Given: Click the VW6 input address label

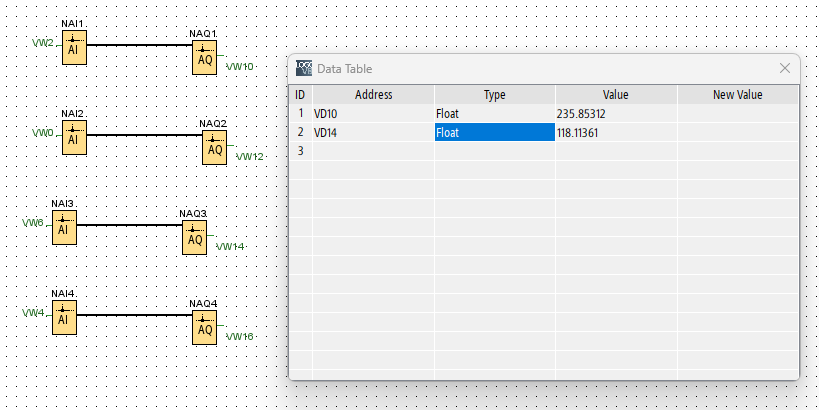Looking at the screenshot, I should point(33,223).
